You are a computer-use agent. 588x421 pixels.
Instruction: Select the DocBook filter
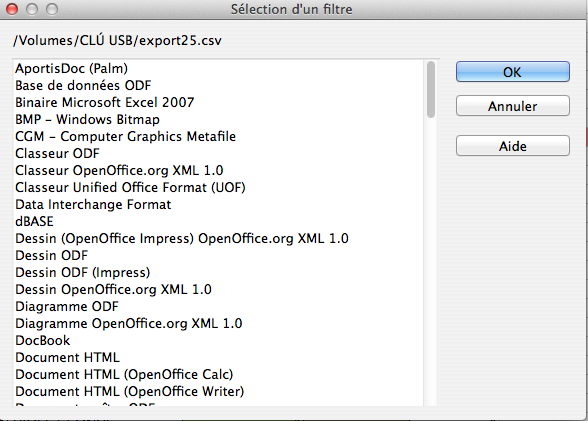(42, 340)
